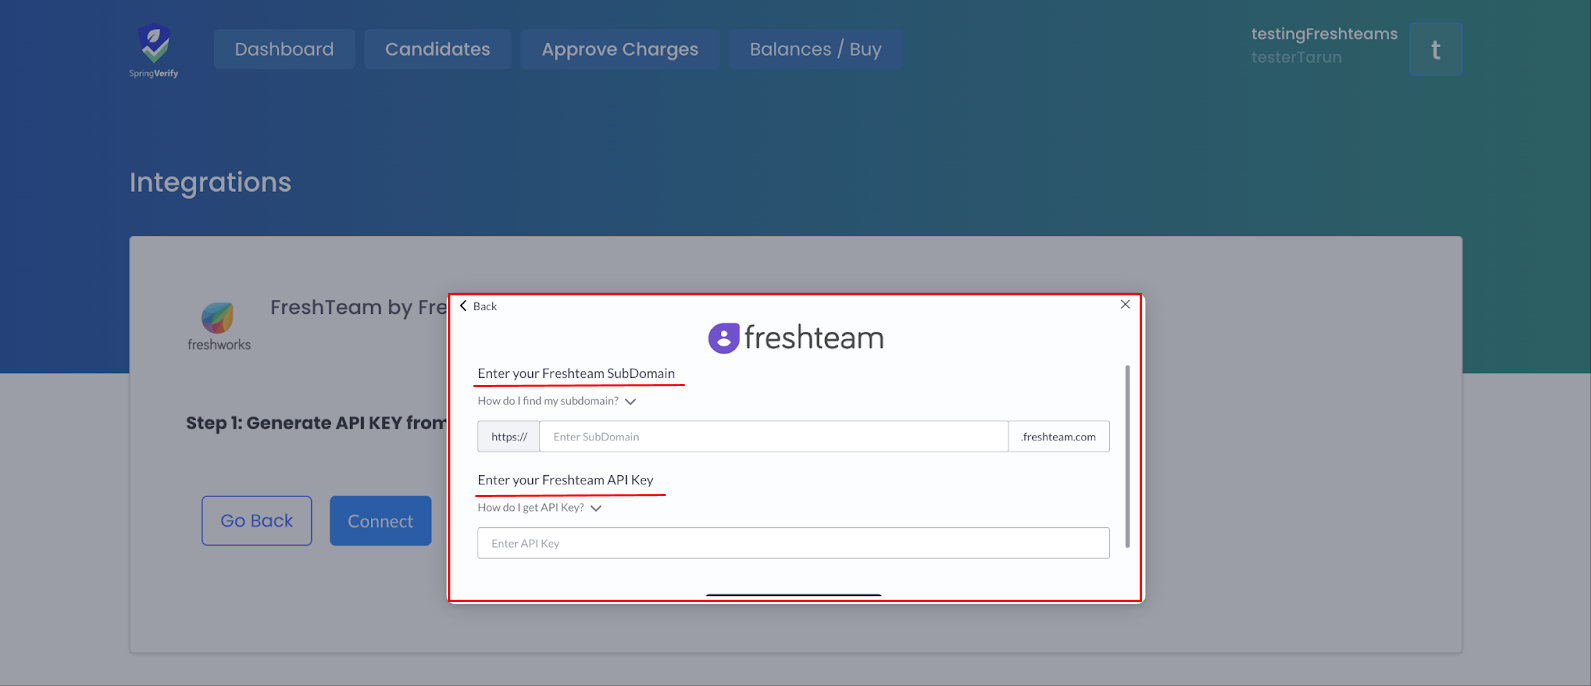Expand 'How do I find my subdomain?'
1591x686 pixels.
coord(557,401)
